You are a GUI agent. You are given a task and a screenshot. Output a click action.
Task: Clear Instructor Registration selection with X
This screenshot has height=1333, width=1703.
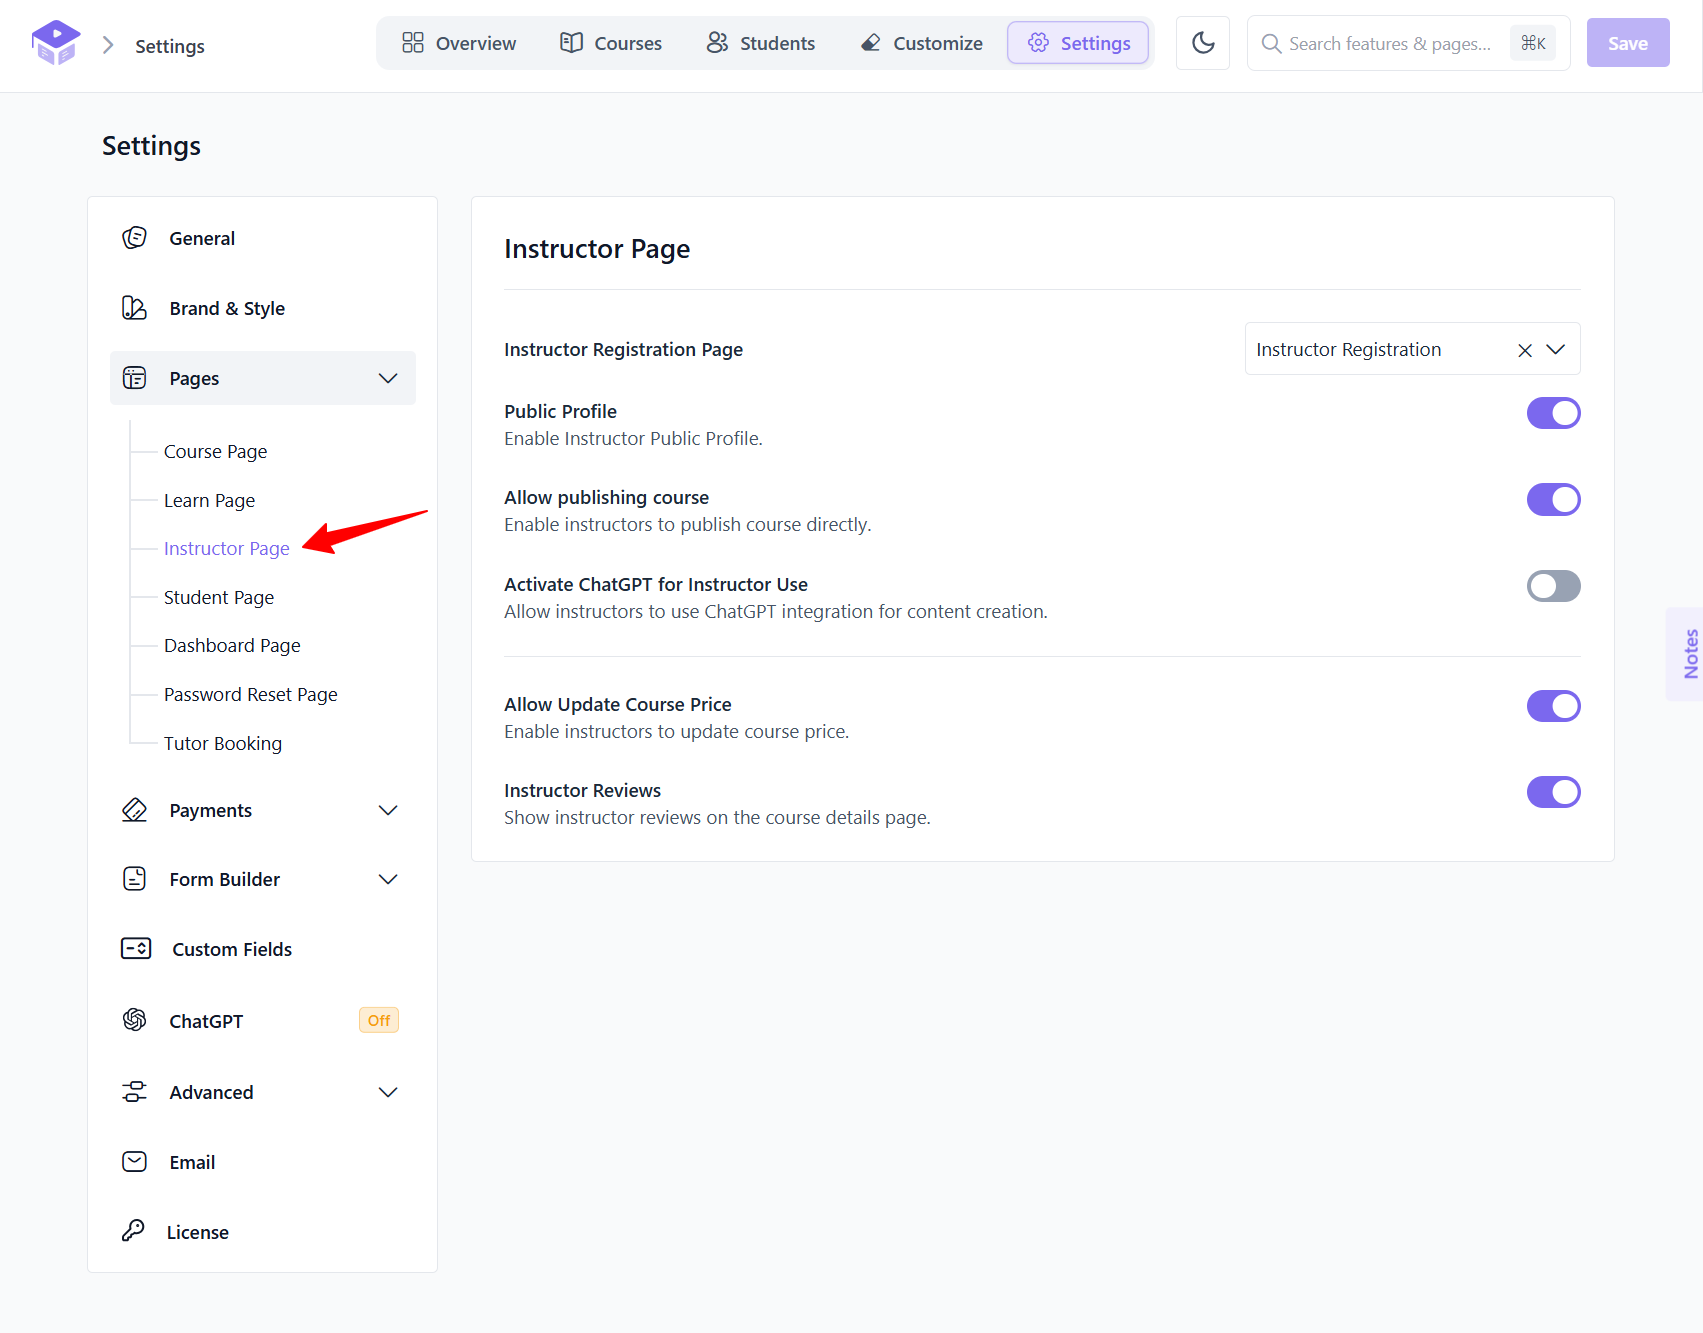click(x=1525, y=350)
